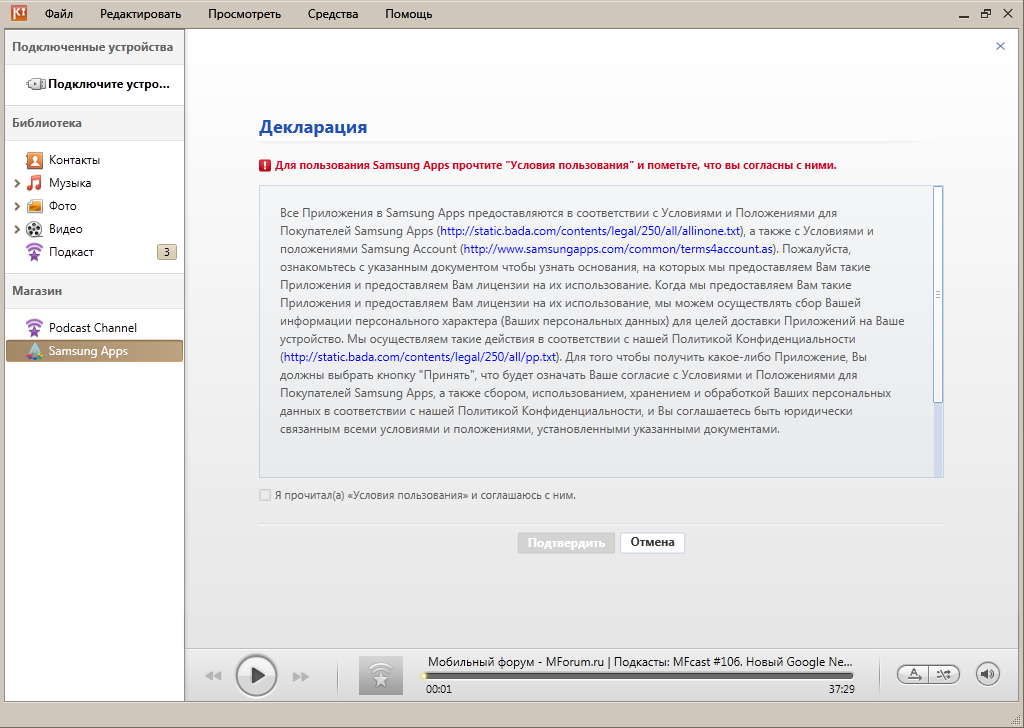The image size is (1024, 728).
Task: Close the Декларация panel with X
Action: [x=1000, y=46]
